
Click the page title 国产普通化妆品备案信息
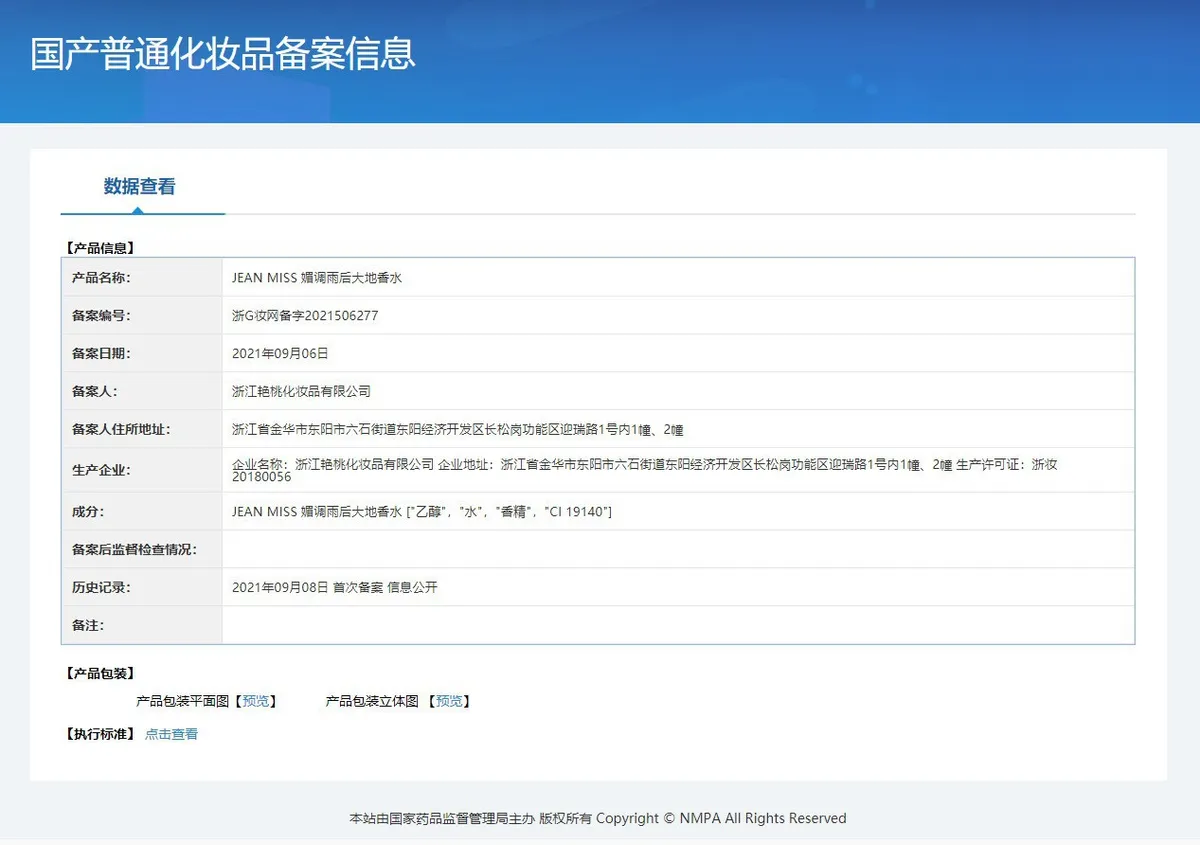pos(223,53)
